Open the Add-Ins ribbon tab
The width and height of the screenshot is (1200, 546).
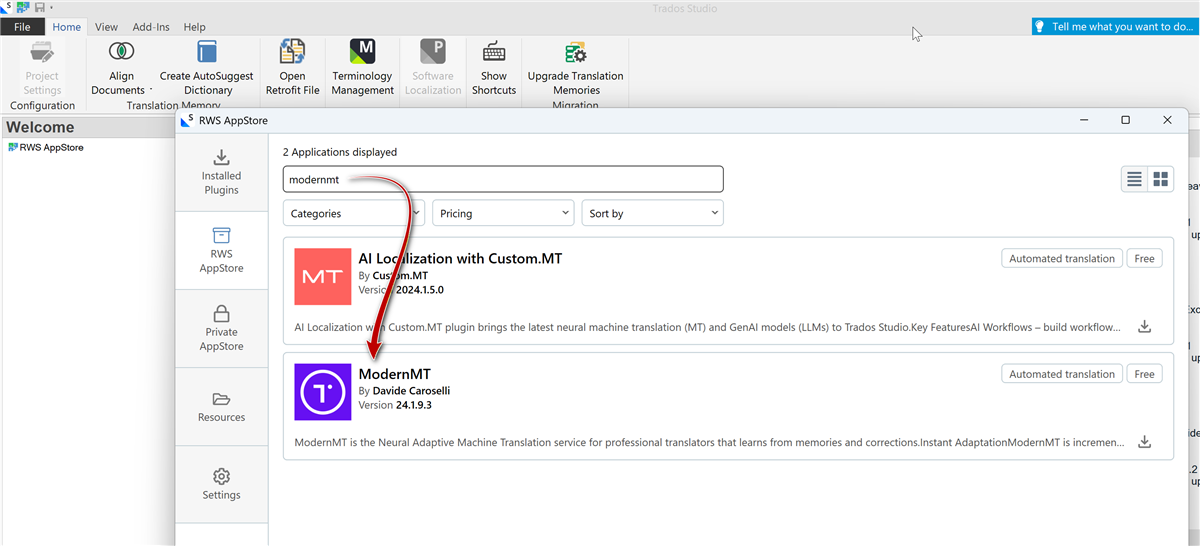pyautogui.click(x=152, y=27)
